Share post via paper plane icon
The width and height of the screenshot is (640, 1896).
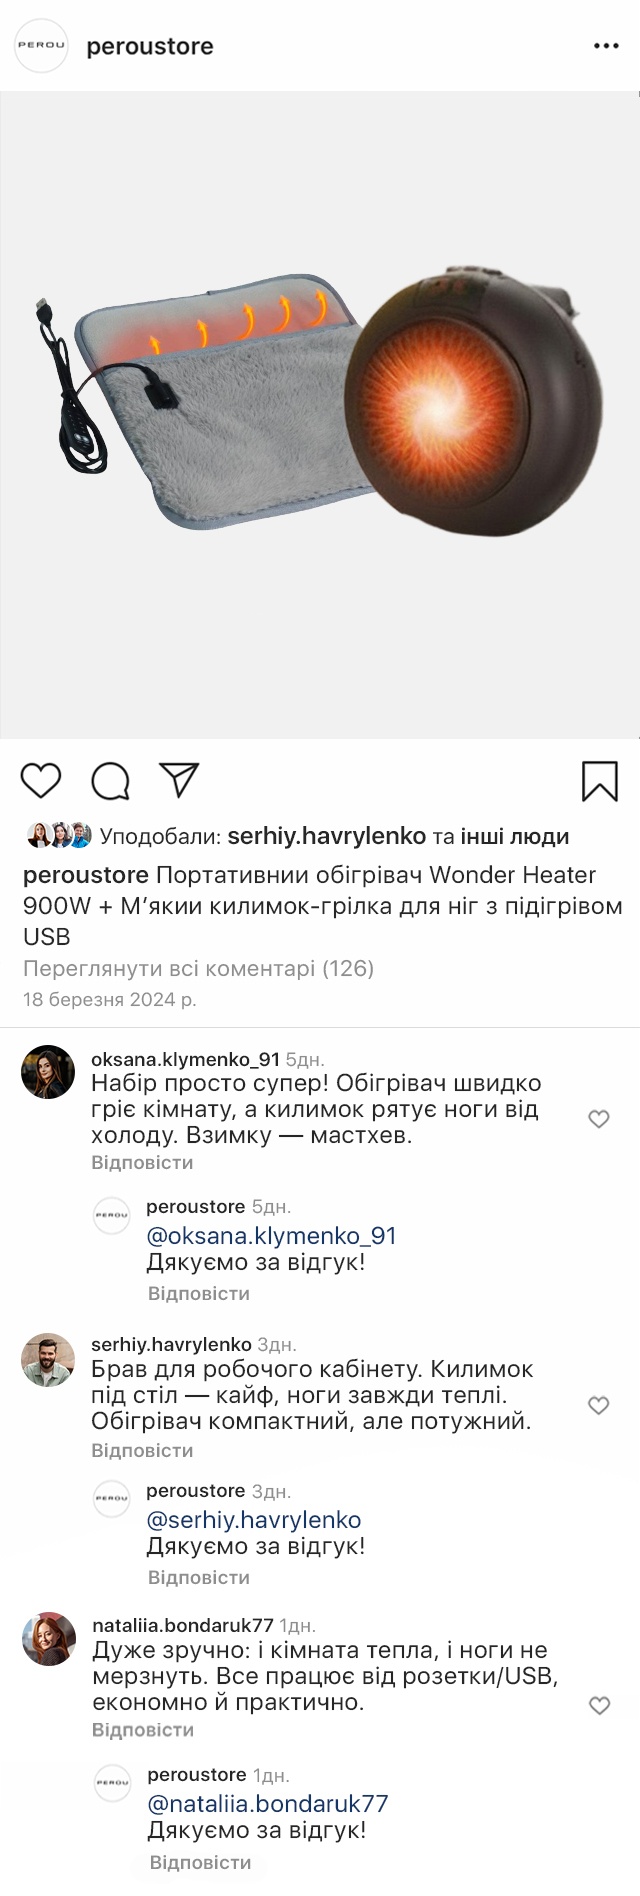[x=180, y=780]
